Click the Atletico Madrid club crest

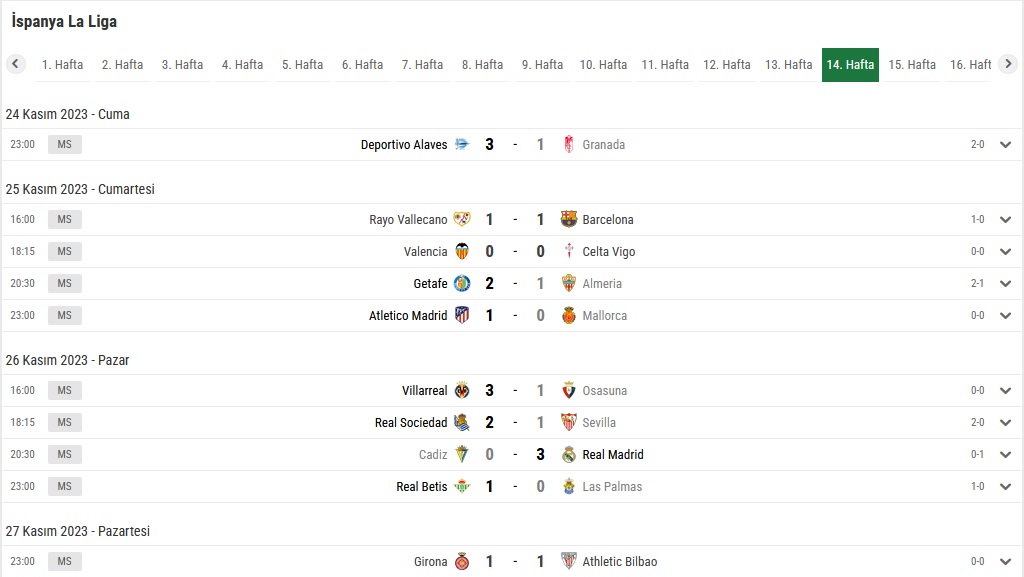tap(462, 315)
